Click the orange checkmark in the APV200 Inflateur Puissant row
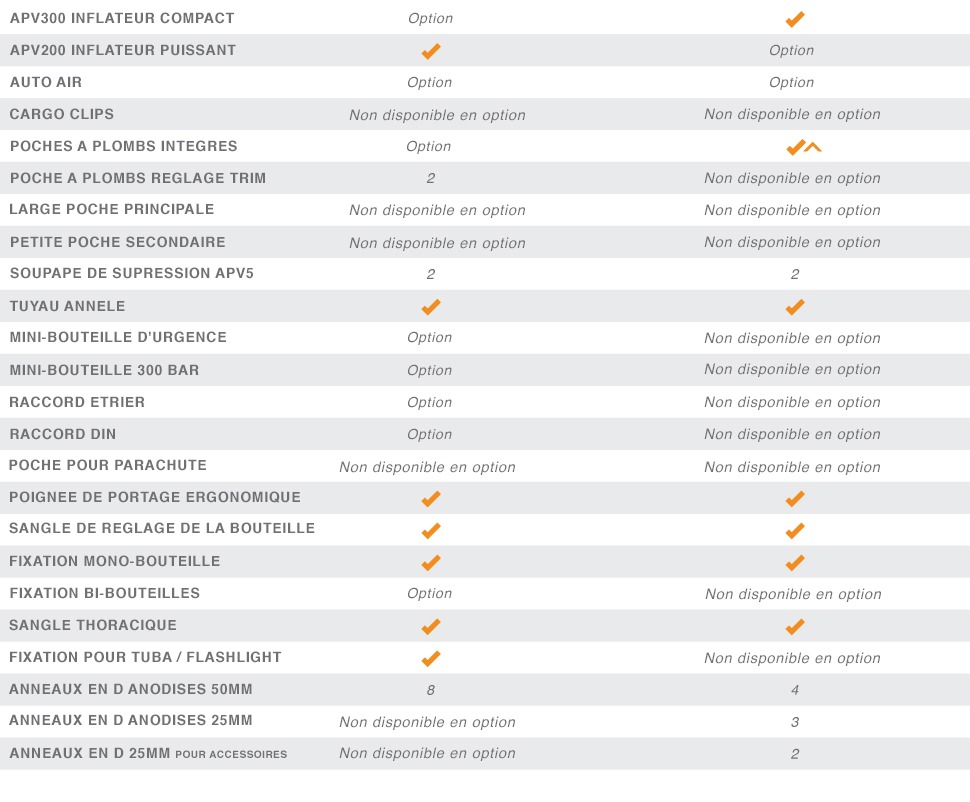 pos(431,51)
